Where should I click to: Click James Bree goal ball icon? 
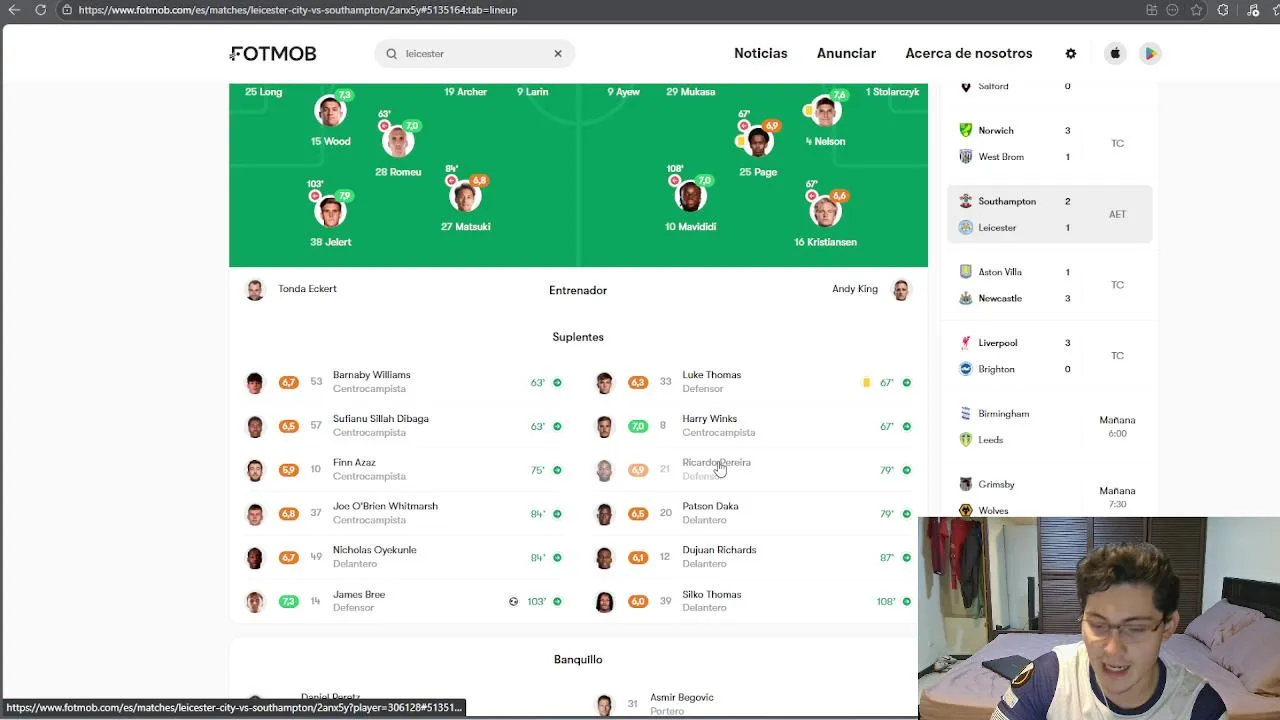[513, 601]
